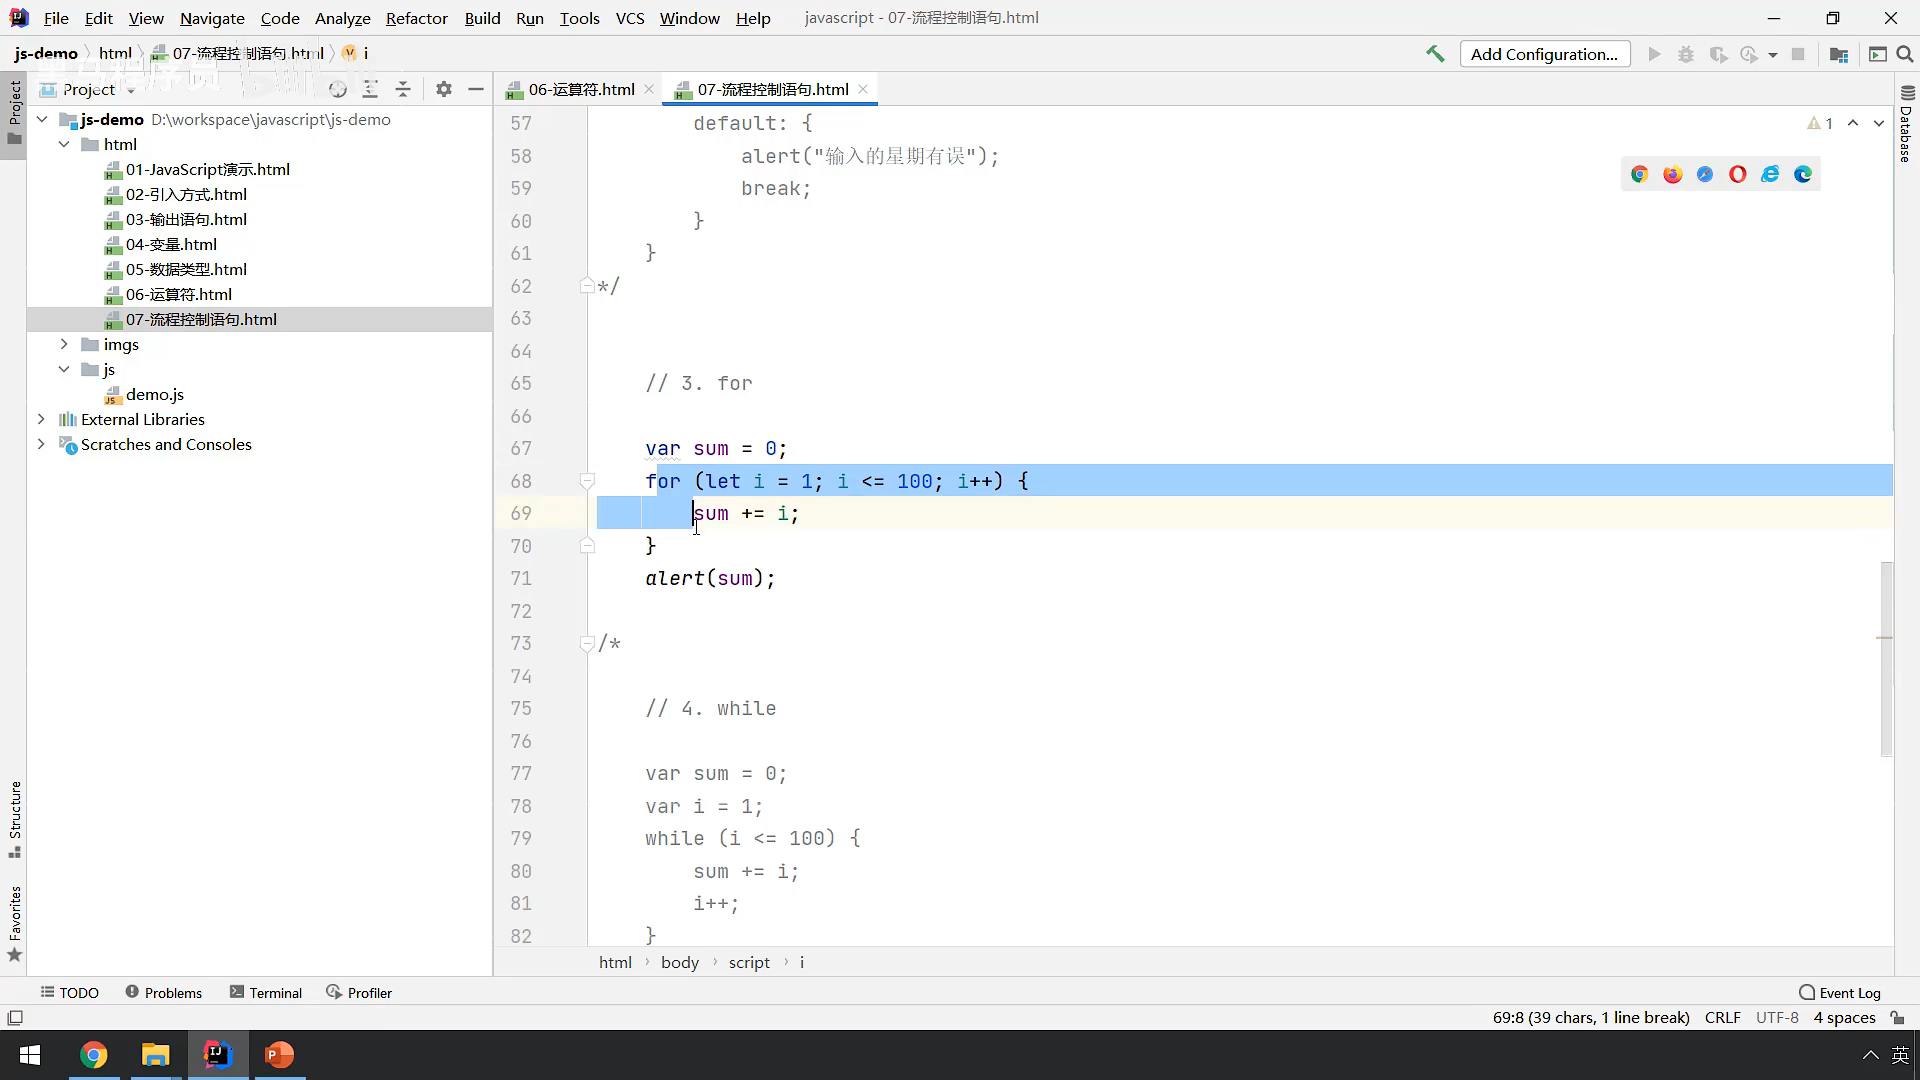Expand the imgs folder

point(64,344)
